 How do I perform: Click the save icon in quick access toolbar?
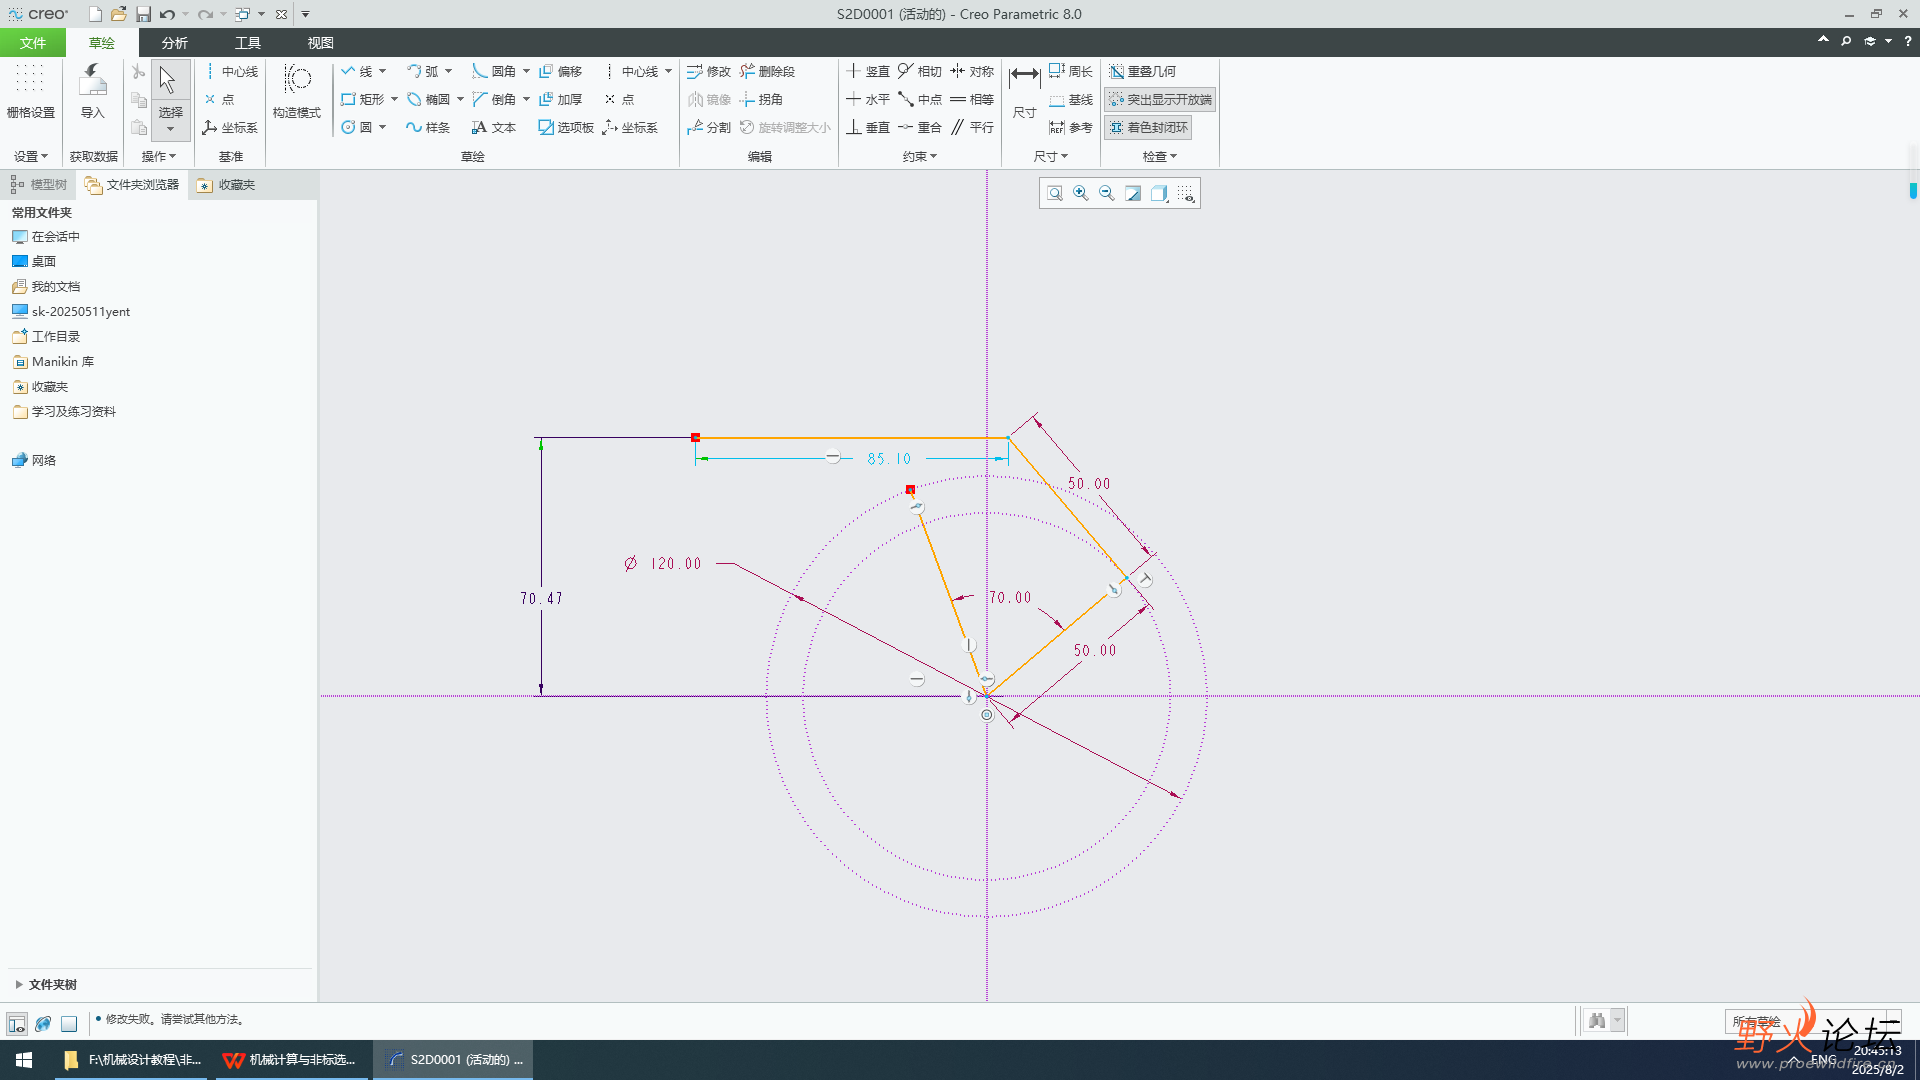point(143,14)
